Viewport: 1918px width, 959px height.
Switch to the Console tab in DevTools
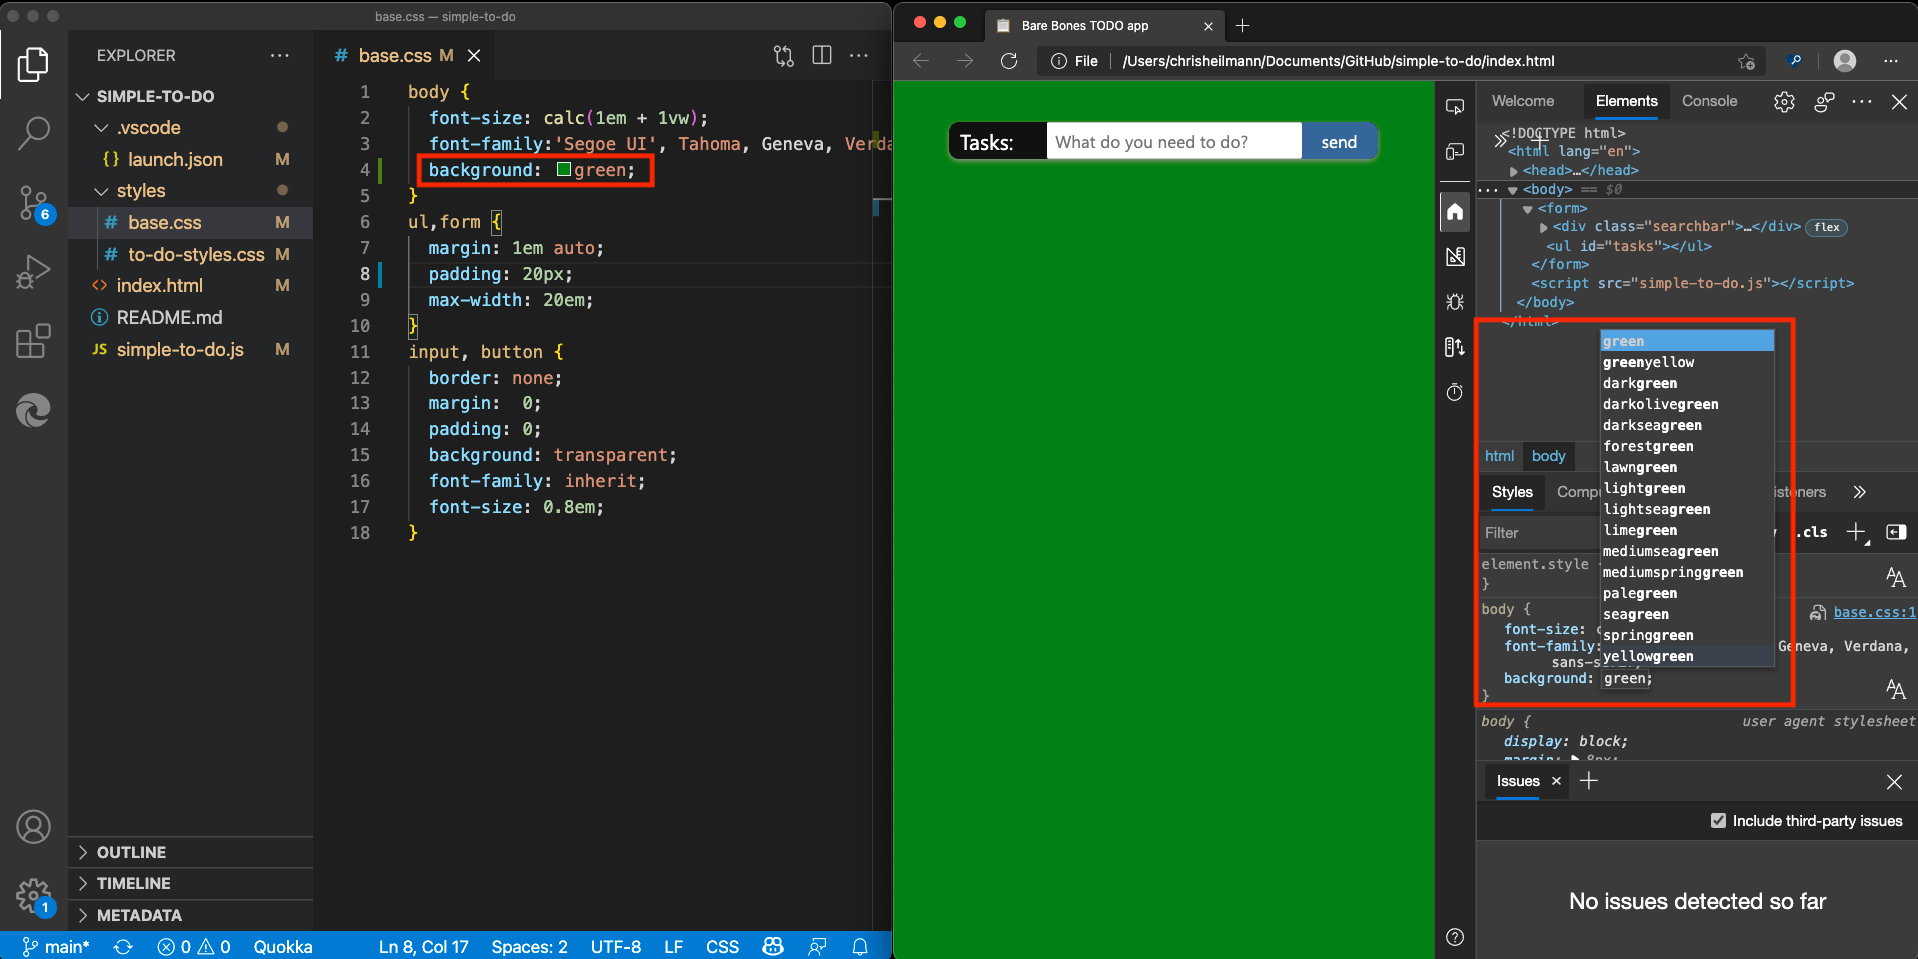point(1708,101)
